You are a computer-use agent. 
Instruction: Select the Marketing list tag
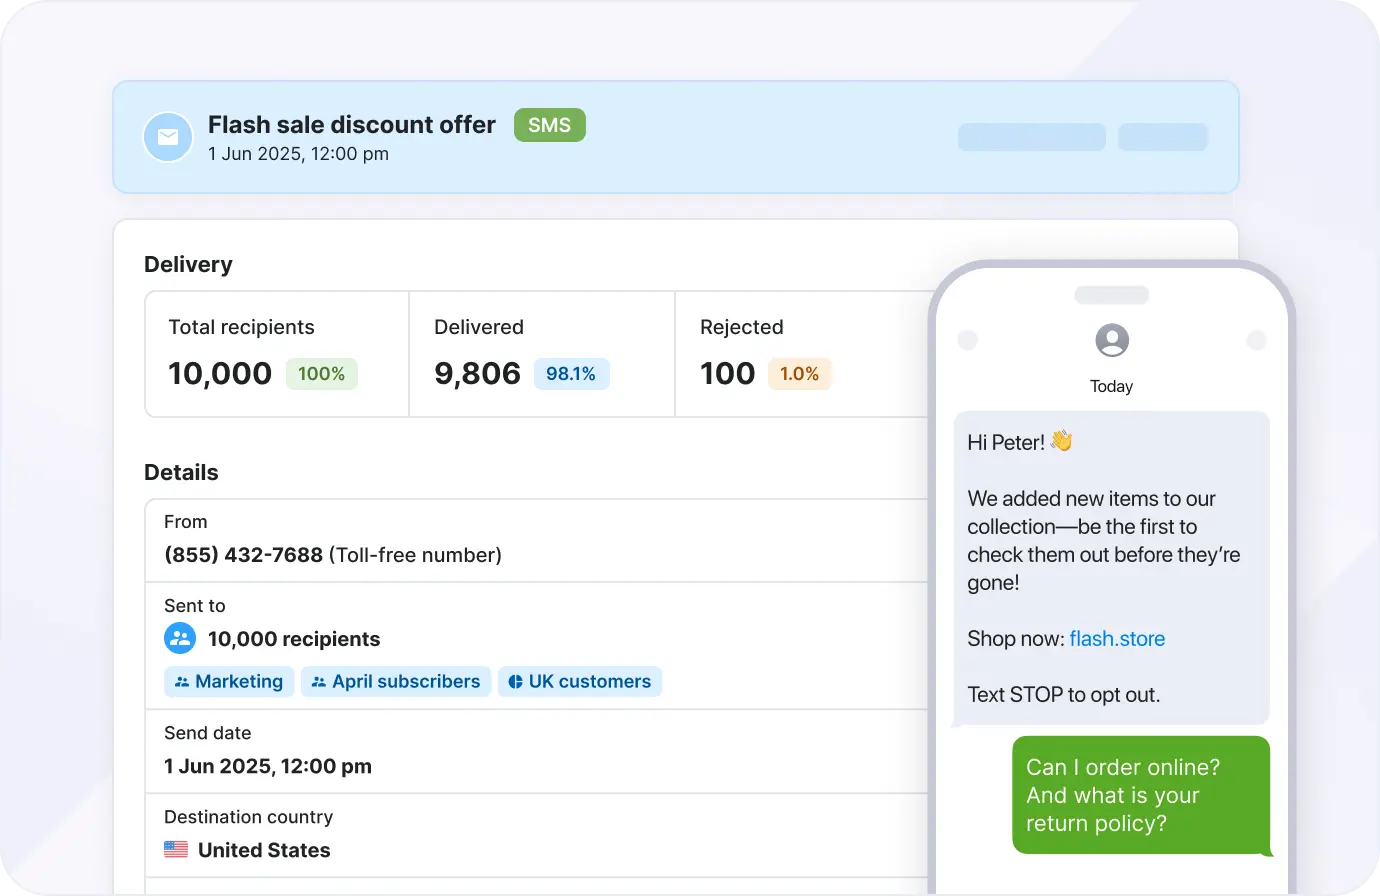229,682
